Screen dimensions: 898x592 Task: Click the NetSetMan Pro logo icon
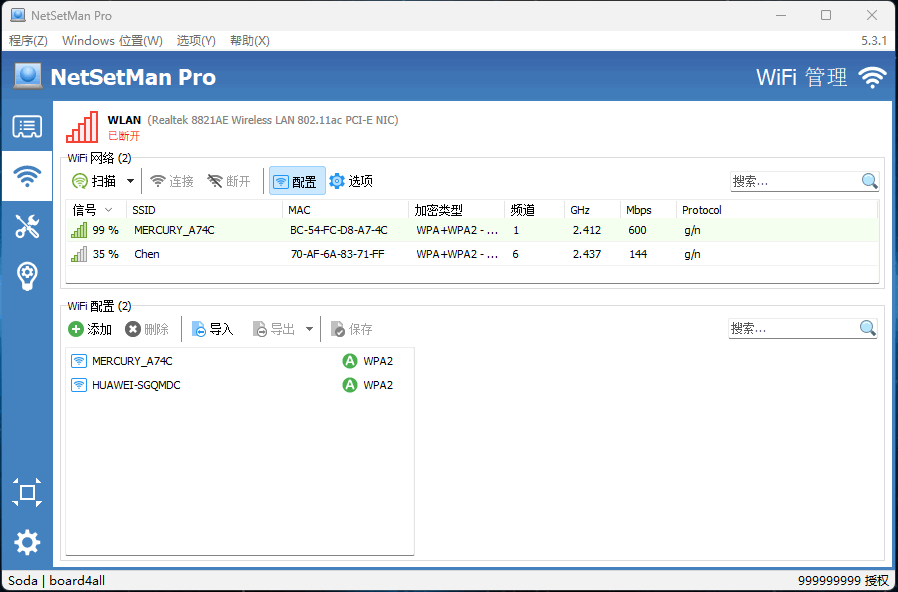click(x=28, y=76)
